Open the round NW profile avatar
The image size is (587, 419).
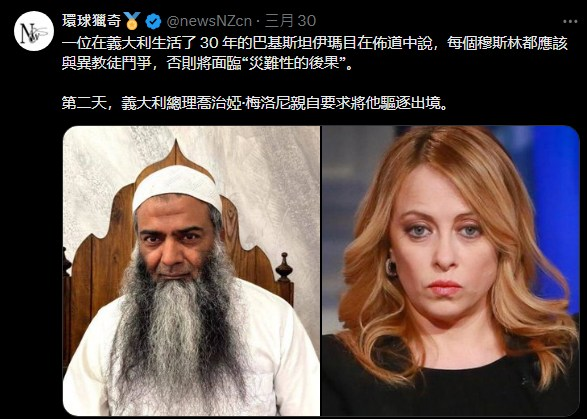coord(33,31)
